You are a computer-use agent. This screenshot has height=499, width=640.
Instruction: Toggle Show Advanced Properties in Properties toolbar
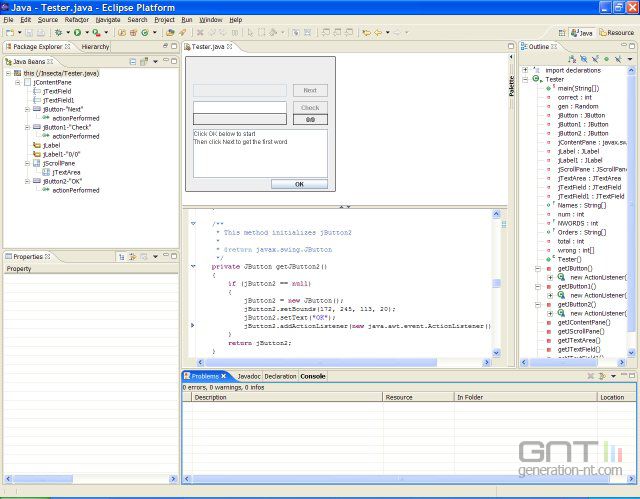point(133,257)
